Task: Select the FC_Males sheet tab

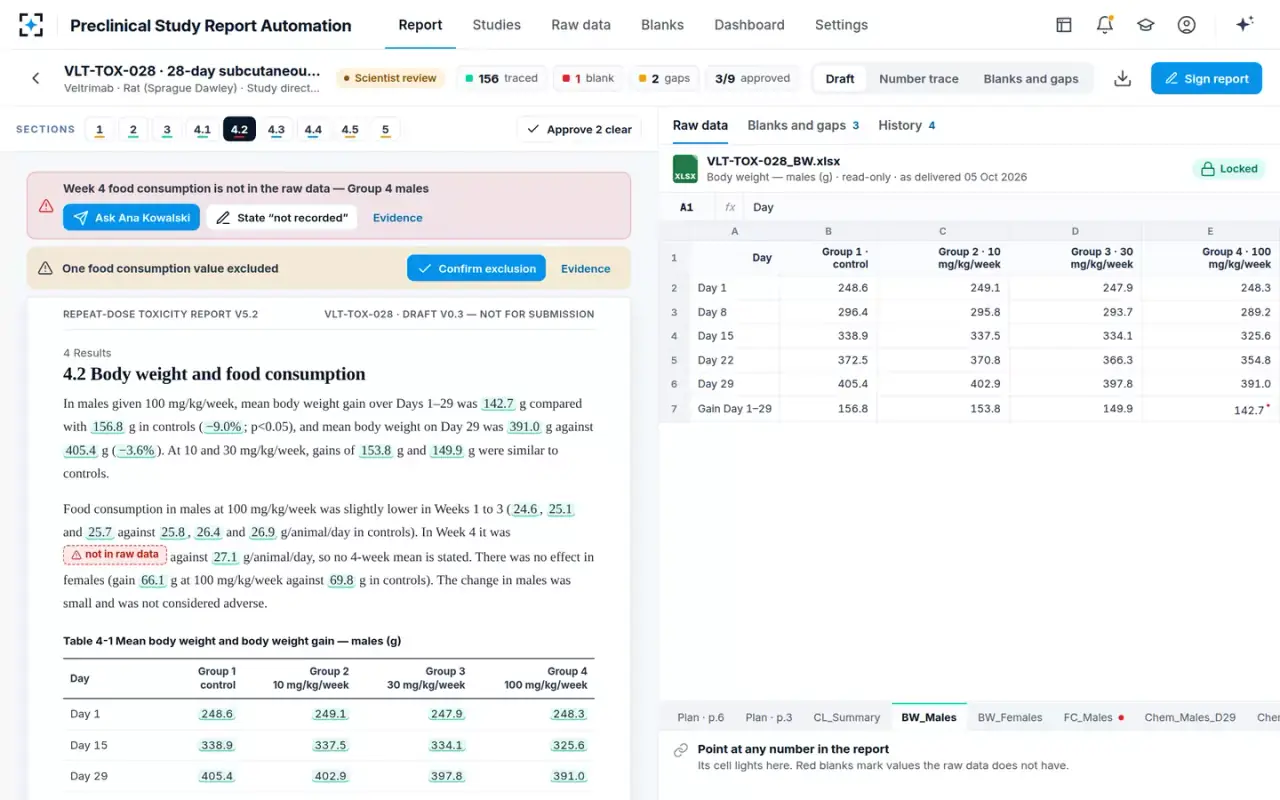Action: tap(1094, 717)
